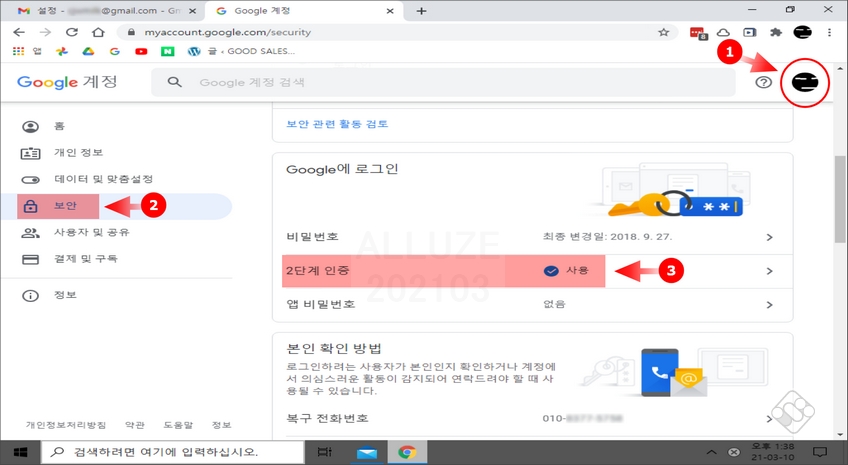
Task: Open the Google account profile picture menu
Action: 805,83
